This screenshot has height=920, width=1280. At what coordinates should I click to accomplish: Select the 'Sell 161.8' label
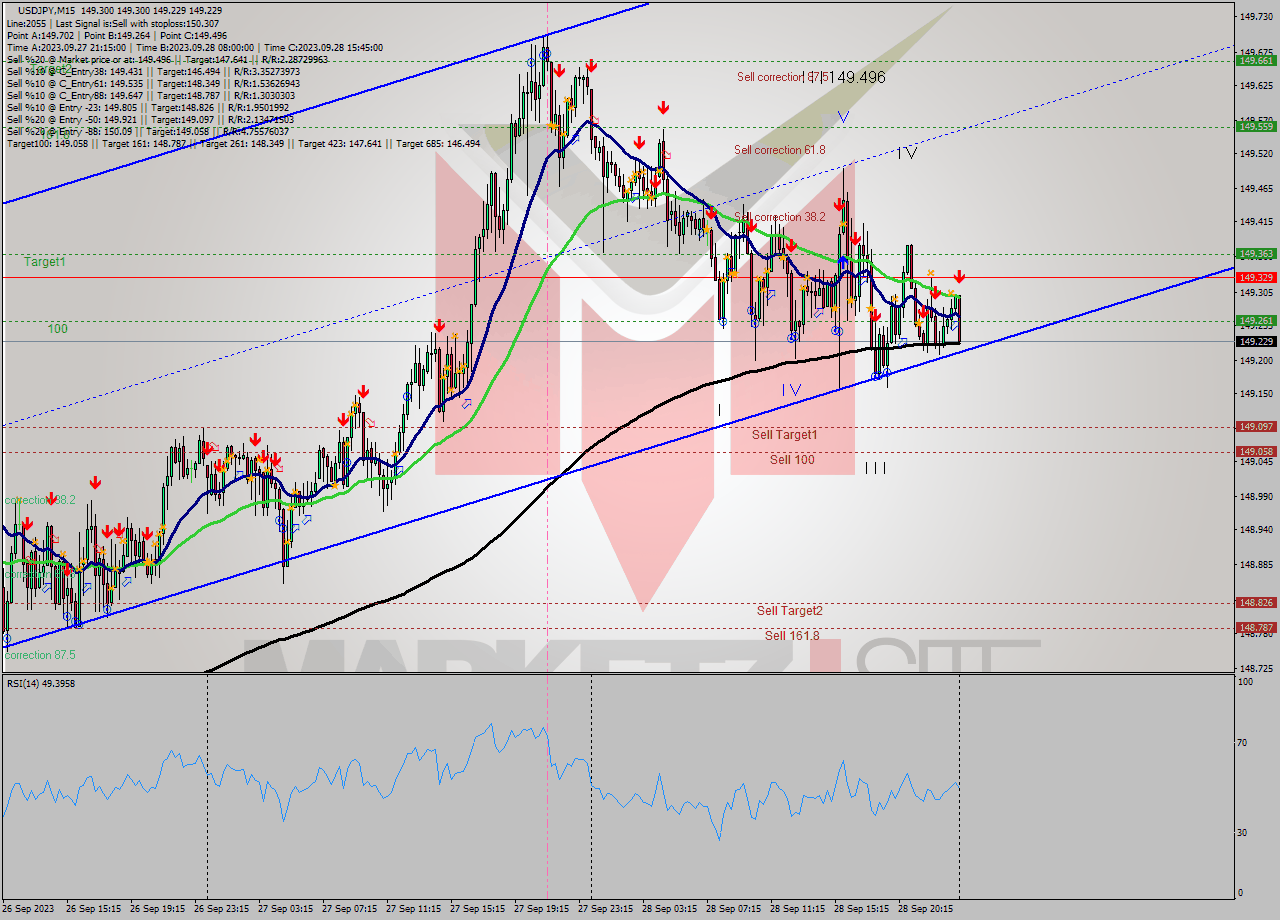pos(792,636)
